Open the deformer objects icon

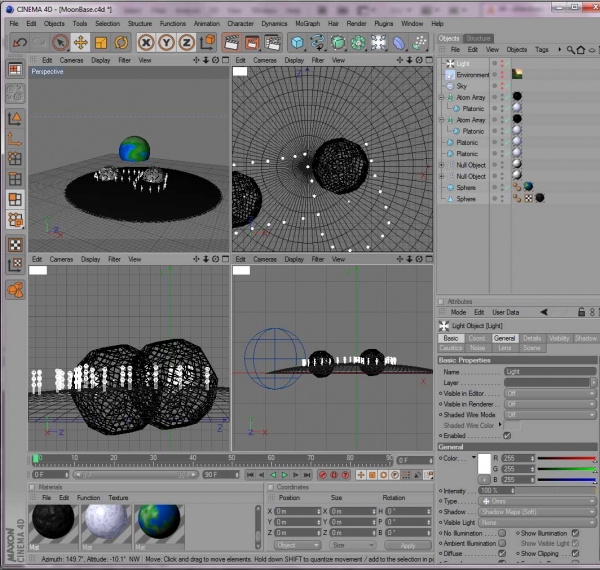[x=399, y=42]
